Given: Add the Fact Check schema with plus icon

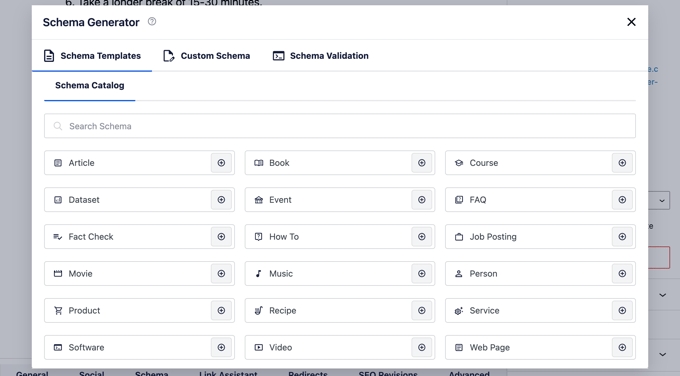Looking at the screenshot, I should tap(221, 237).
